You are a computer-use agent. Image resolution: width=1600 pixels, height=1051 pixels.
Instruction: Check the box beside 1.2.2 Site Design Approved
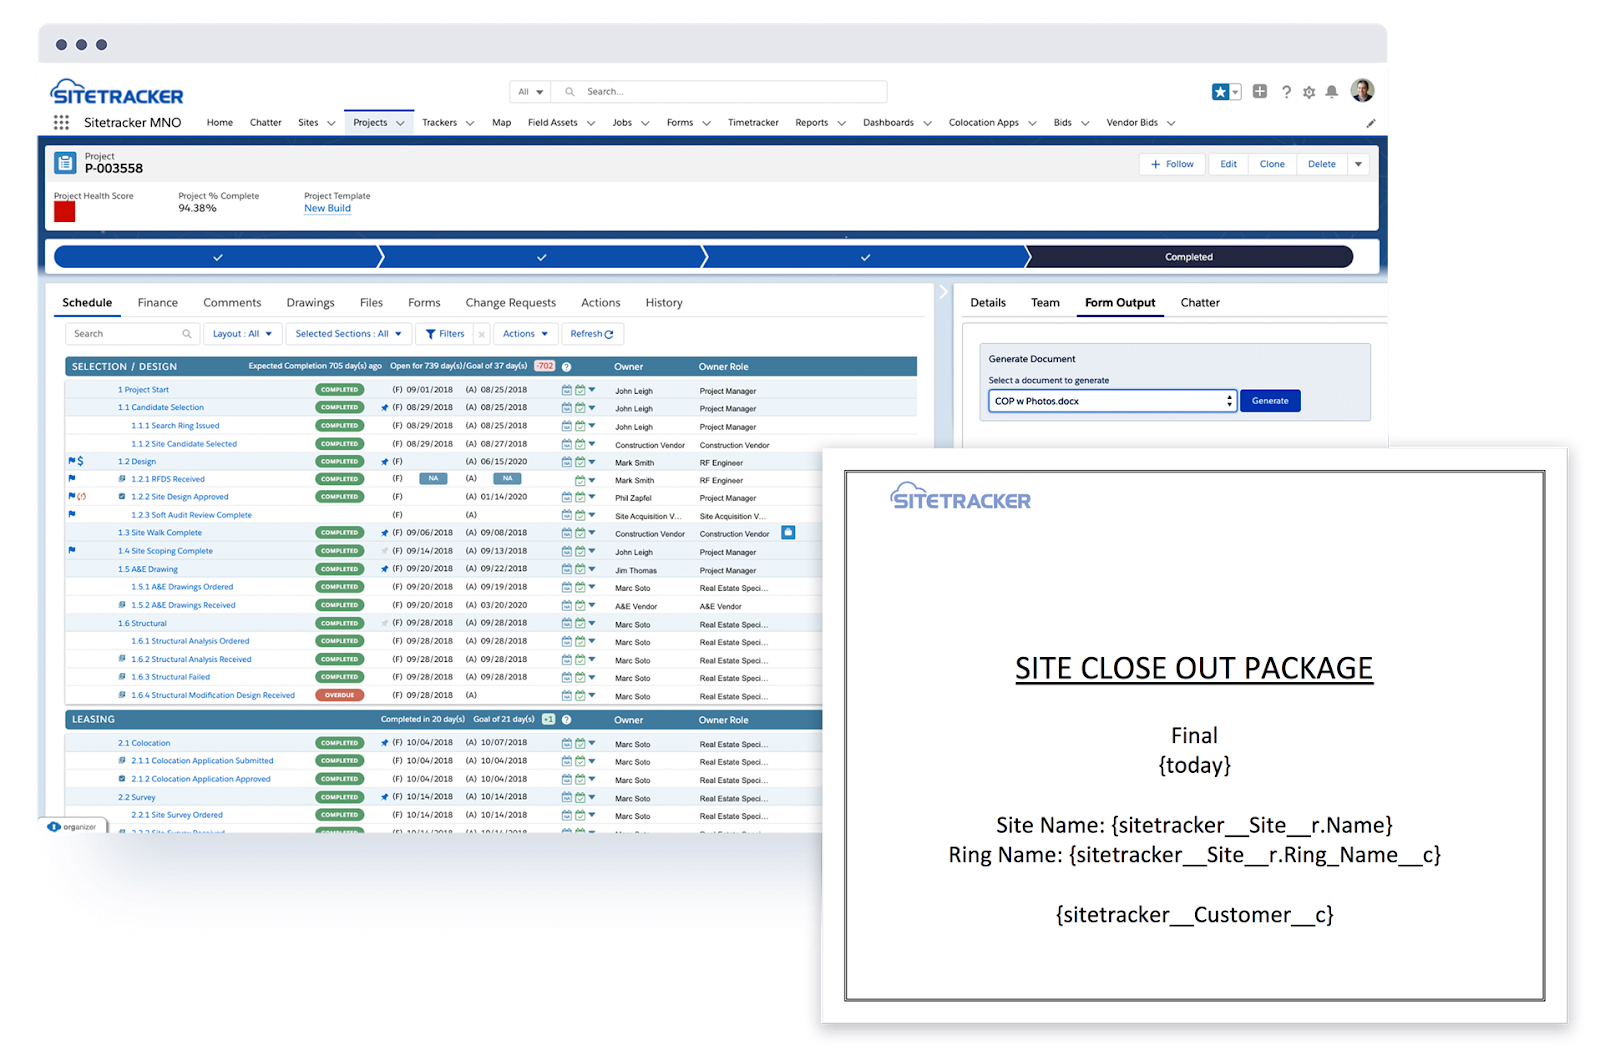pos(122,497)
